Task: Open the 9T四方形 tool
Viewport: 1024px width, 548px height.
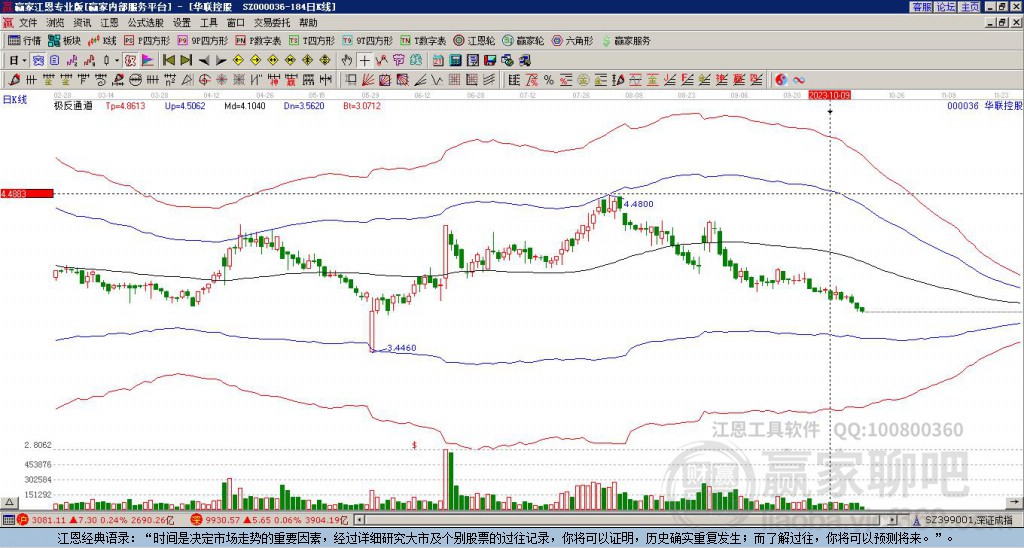Action: click(x=368, y=40)
